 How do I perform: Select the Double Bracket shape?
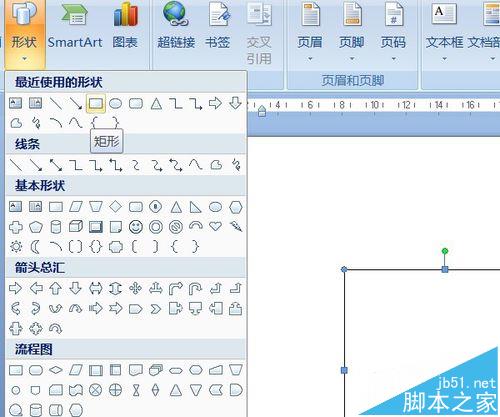click(x=76, y=247)
